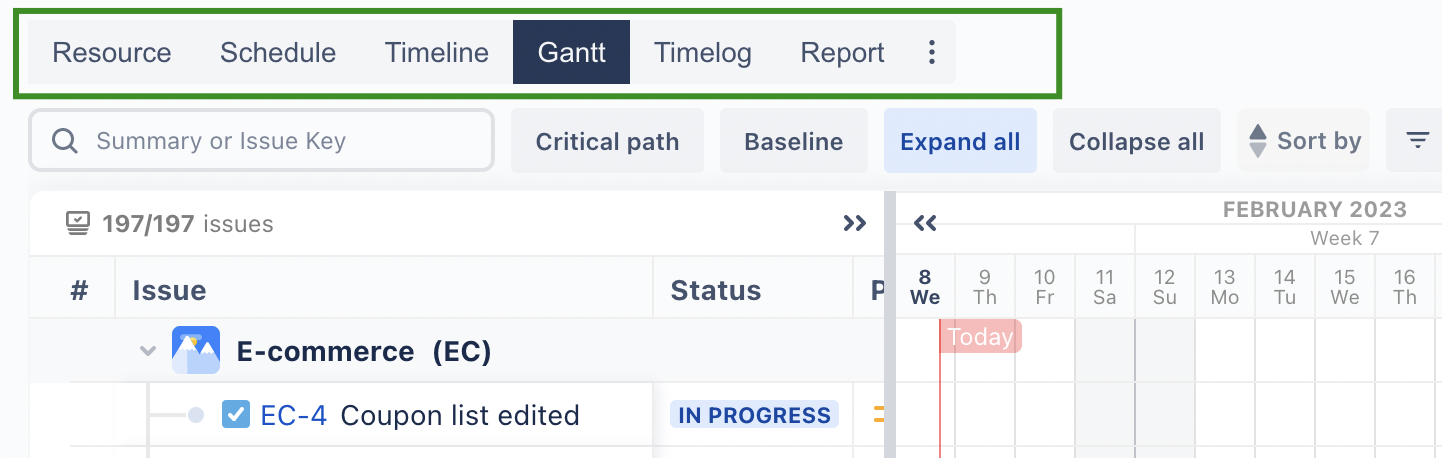Click the filter lines icon
The image size is (1442, 458).
pos(1417,141)
